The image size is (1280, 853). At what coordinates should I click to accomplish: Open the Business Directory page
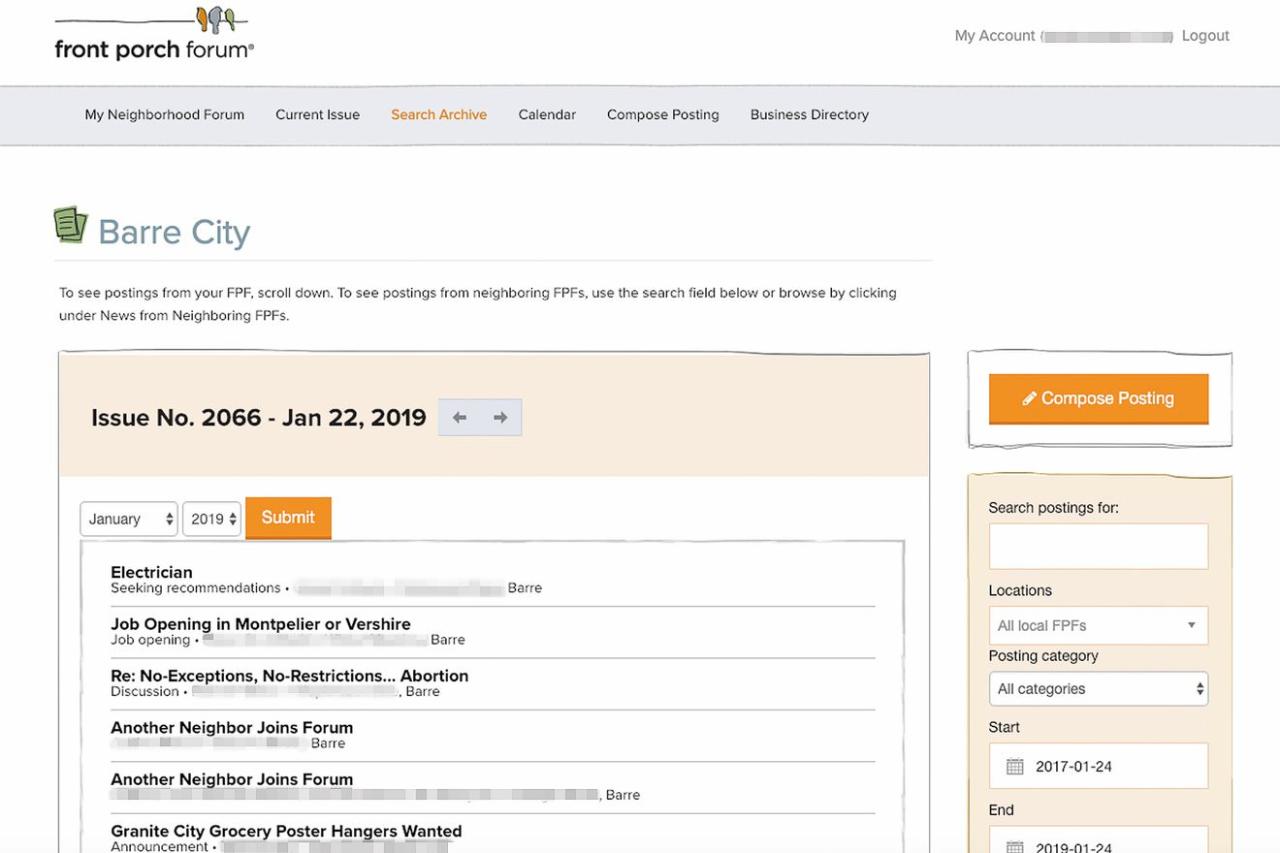(x=809, y=115)
